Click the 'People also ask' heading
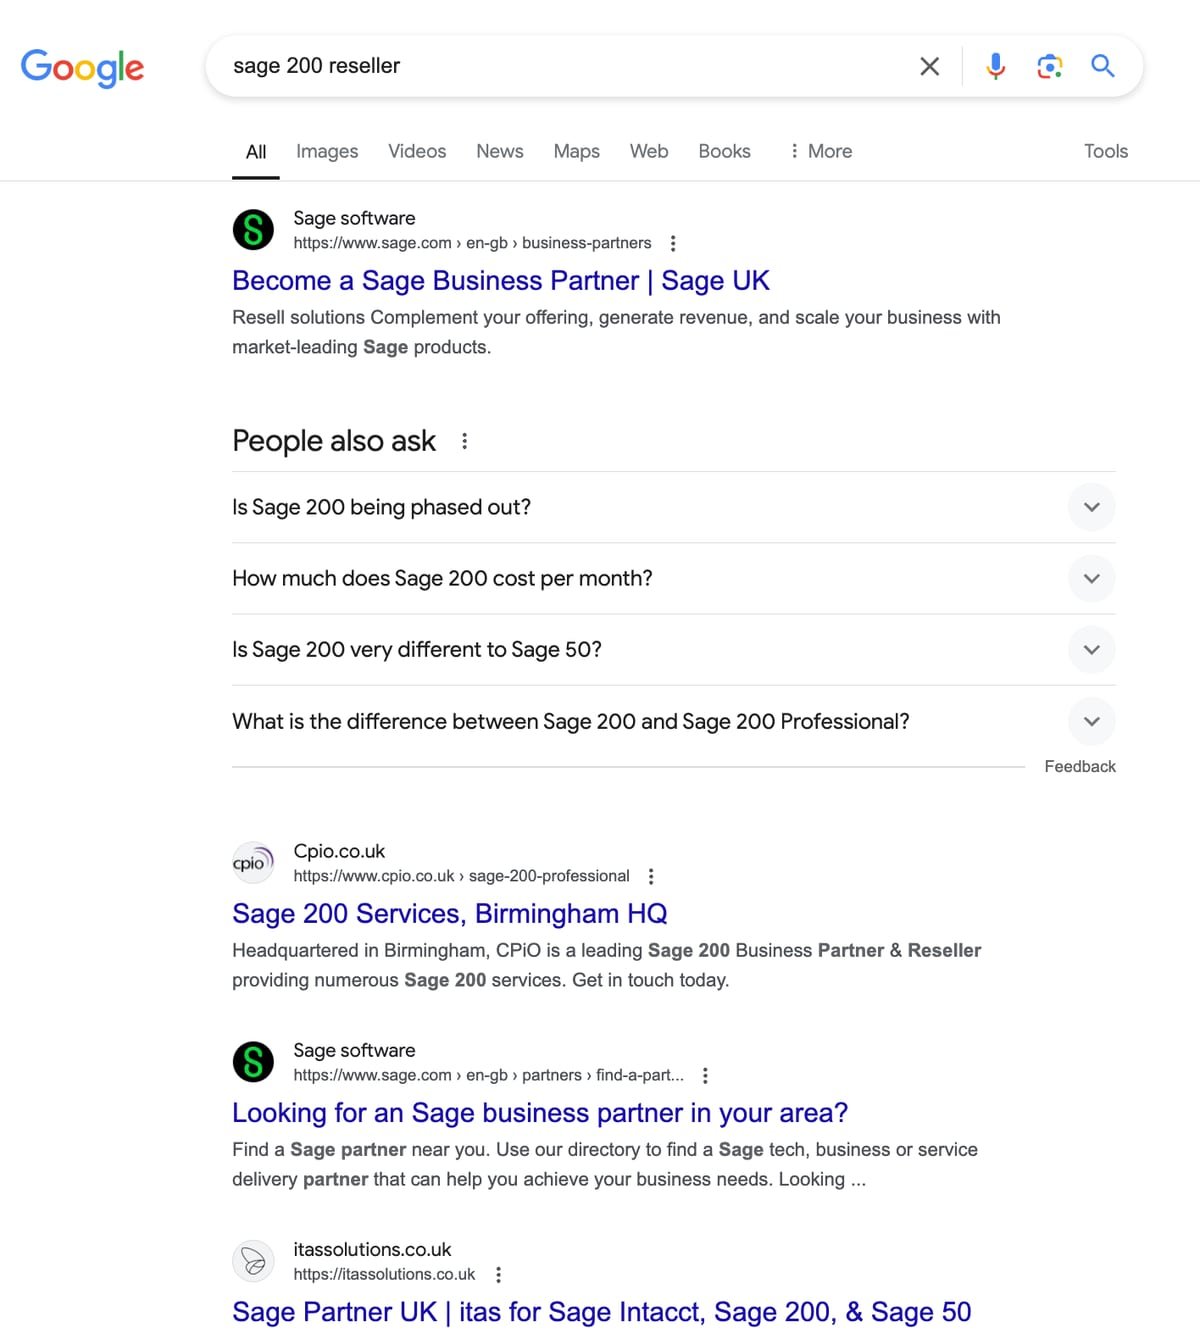Viewport: 1200px width, 1339px height. click(x=334, y=441)
